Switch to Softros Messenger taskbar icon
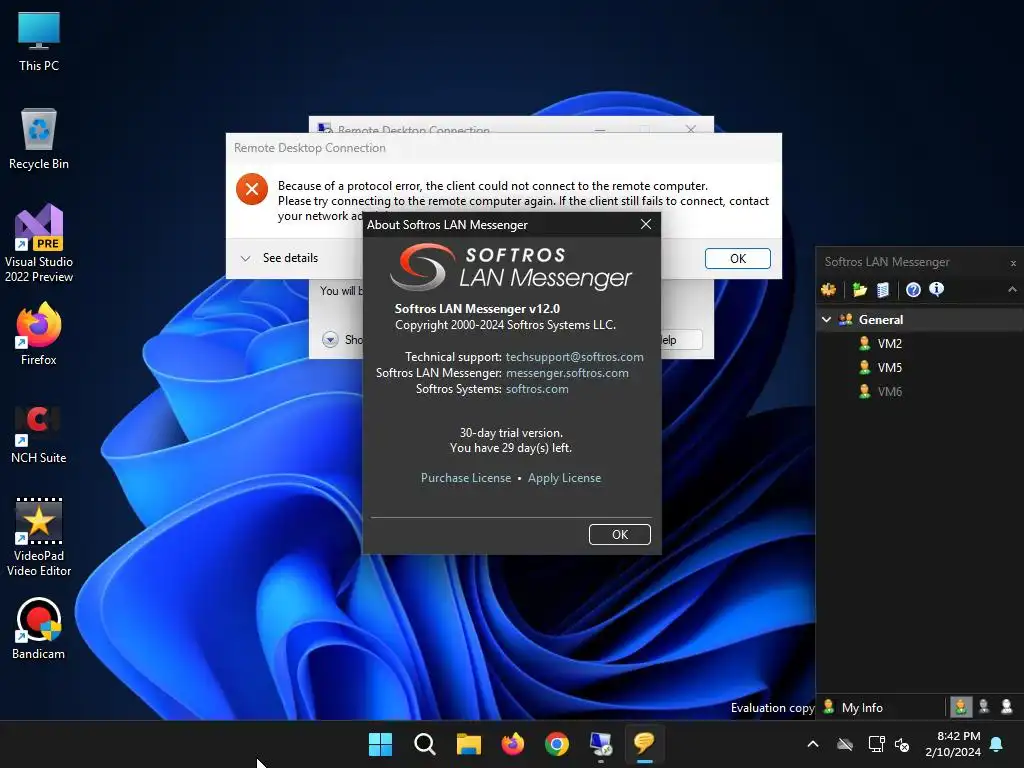Viewport: 1024px width, 768px height. pos(645,744)
